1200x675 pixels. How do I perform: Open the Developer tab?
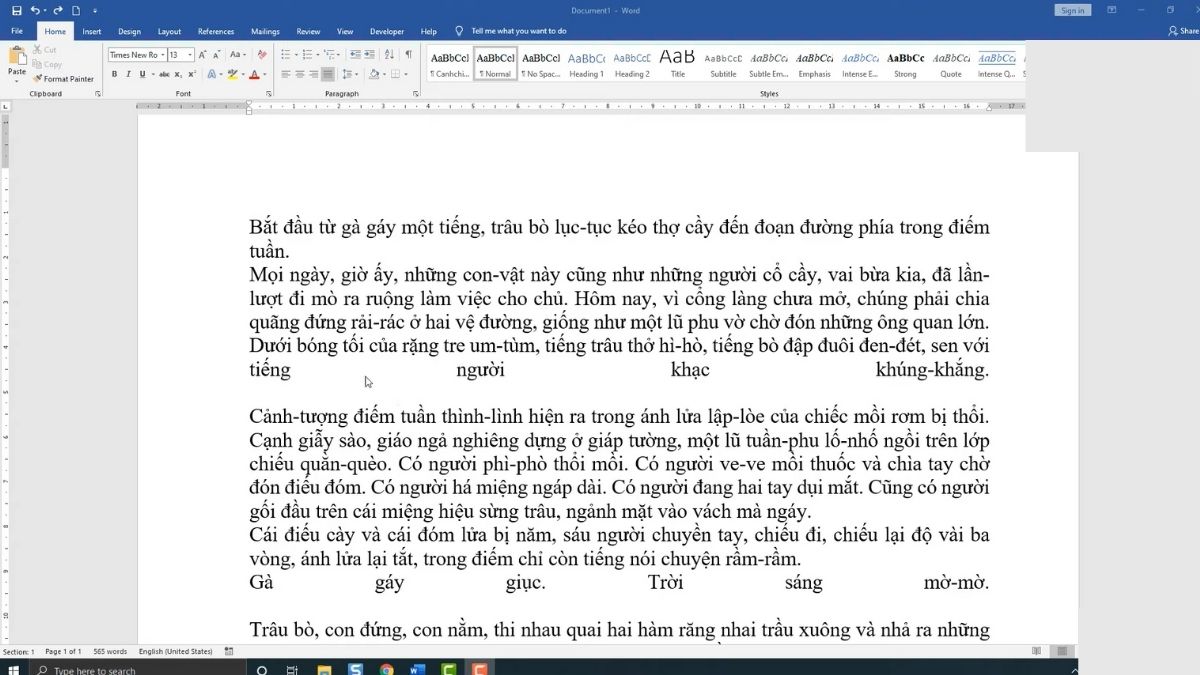pyautogui.click(x=387, y=31)
